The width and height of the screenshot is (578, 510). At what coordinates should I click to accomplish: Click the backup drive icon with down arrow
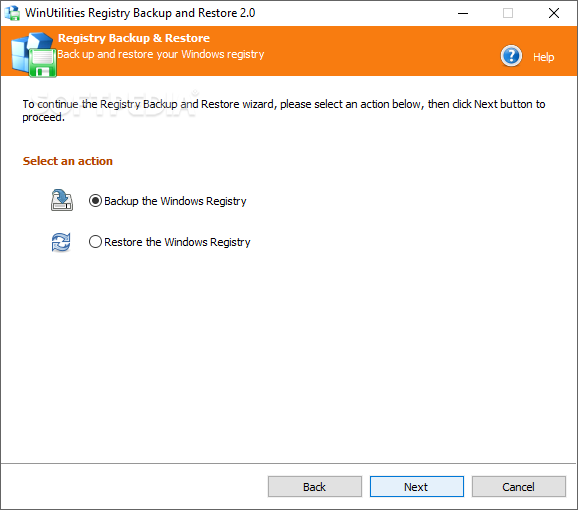(62, 200)
